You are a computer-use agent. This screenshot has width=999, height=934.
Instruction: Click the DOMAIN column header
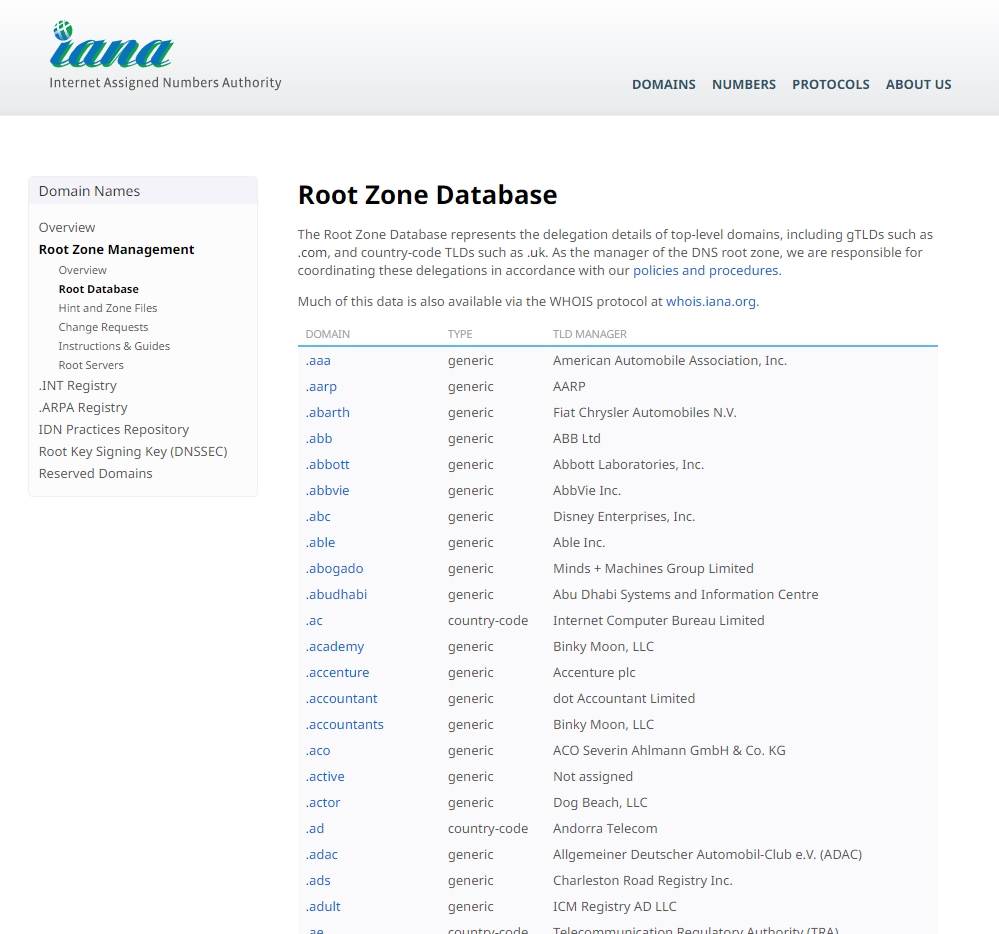click(327, 334)
